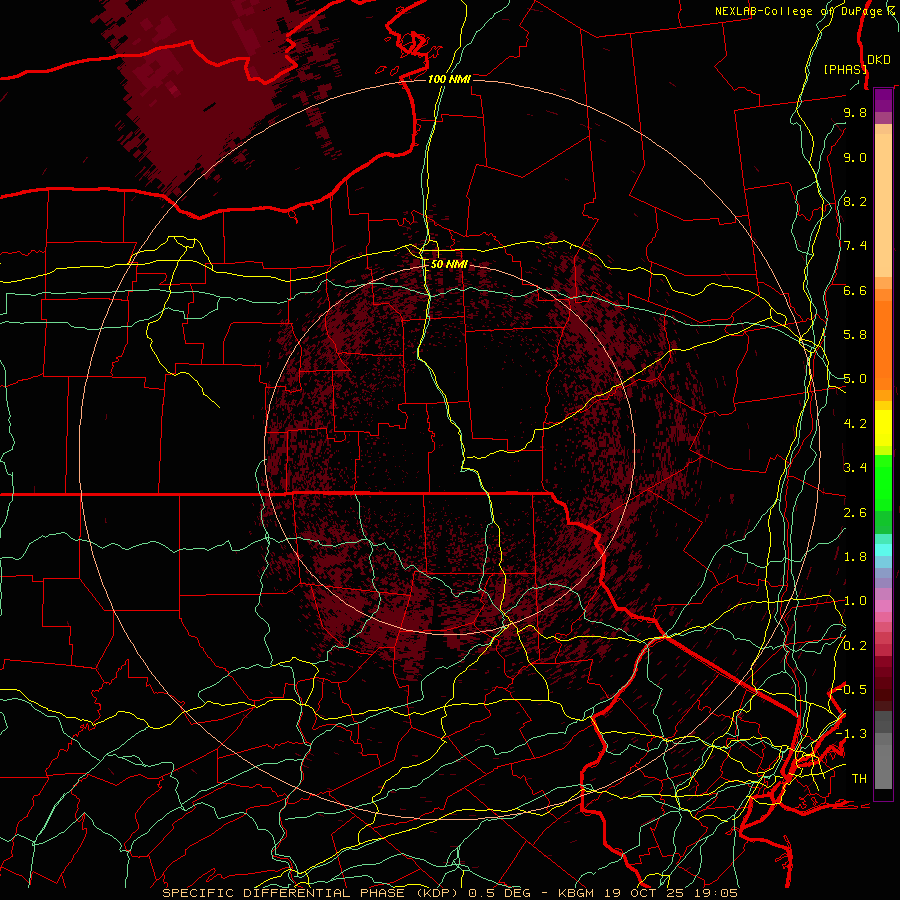Click the pale peach color bar segment

tap(883, 207)
